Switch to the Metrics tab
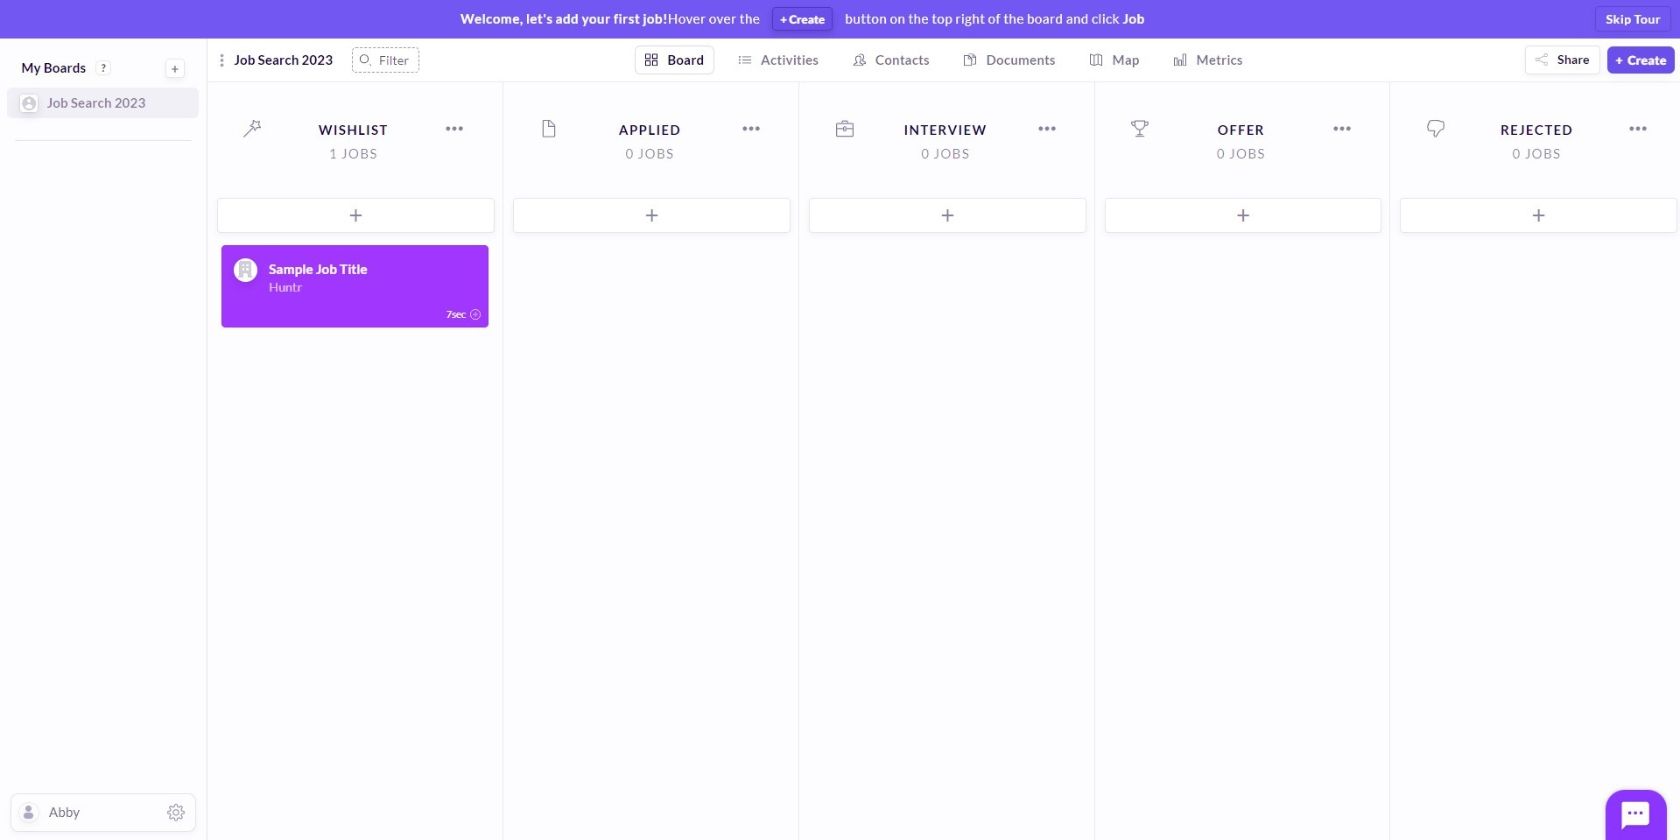Screen dimensions: 1680x840 [1208, 60]
